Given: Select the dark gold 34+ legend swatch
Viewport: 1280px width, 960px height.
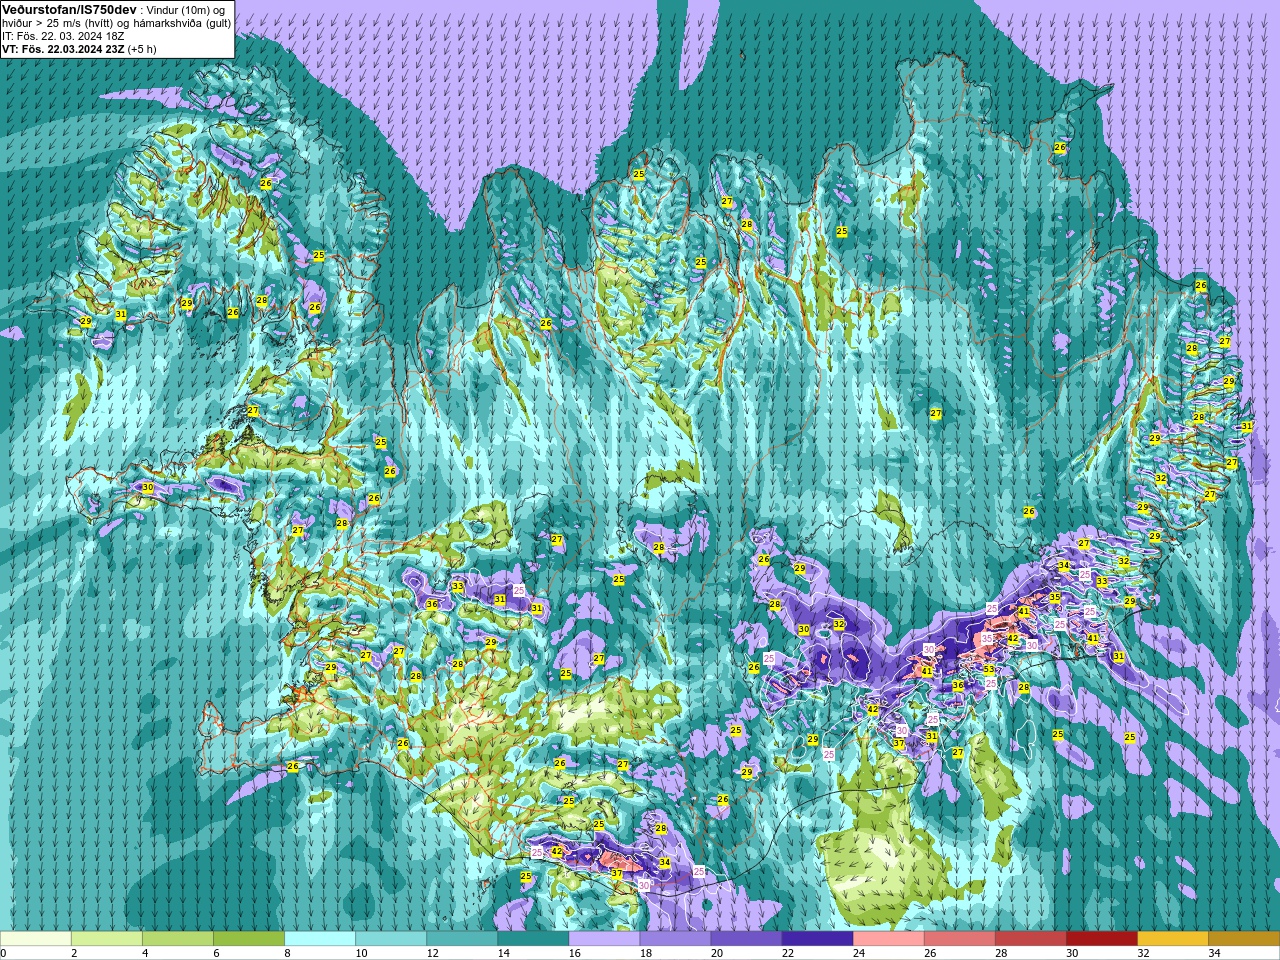Looking at the screenshot, I should 1243,939.
